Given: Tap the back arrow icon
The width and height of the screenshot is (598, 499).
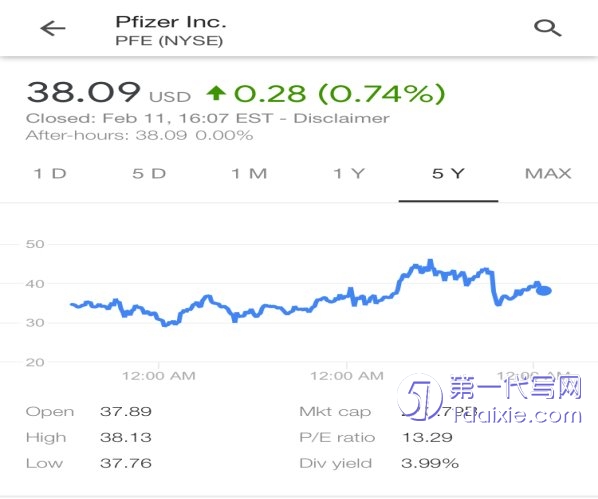Looking at the screenshot, I should point(53,29).
